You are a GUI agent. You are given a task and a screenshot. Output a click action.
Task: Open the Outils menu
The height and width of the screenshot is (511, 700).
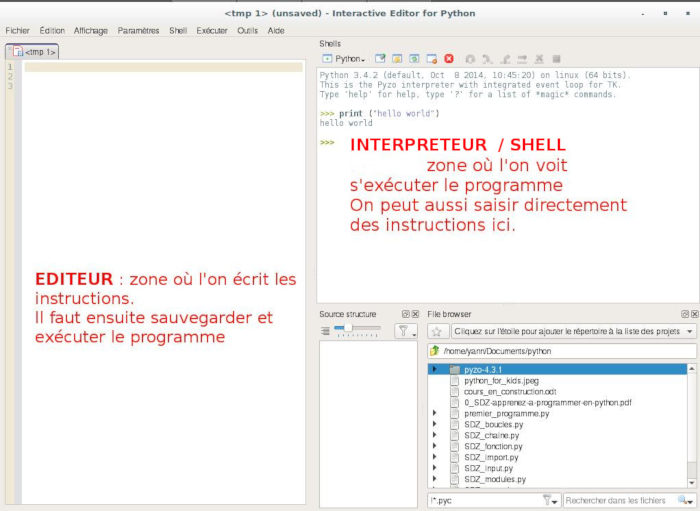coord(247,30)
